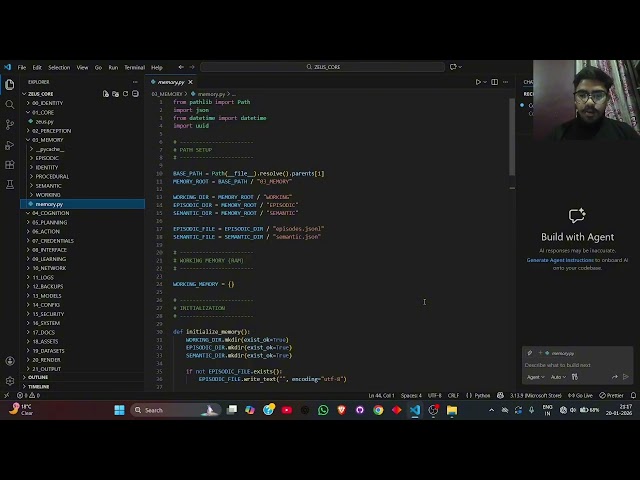Viewport: 640px width, 480px height.
Task: Open the Run and Debug view
Action: pyautogui.click(x=10, y=144)
